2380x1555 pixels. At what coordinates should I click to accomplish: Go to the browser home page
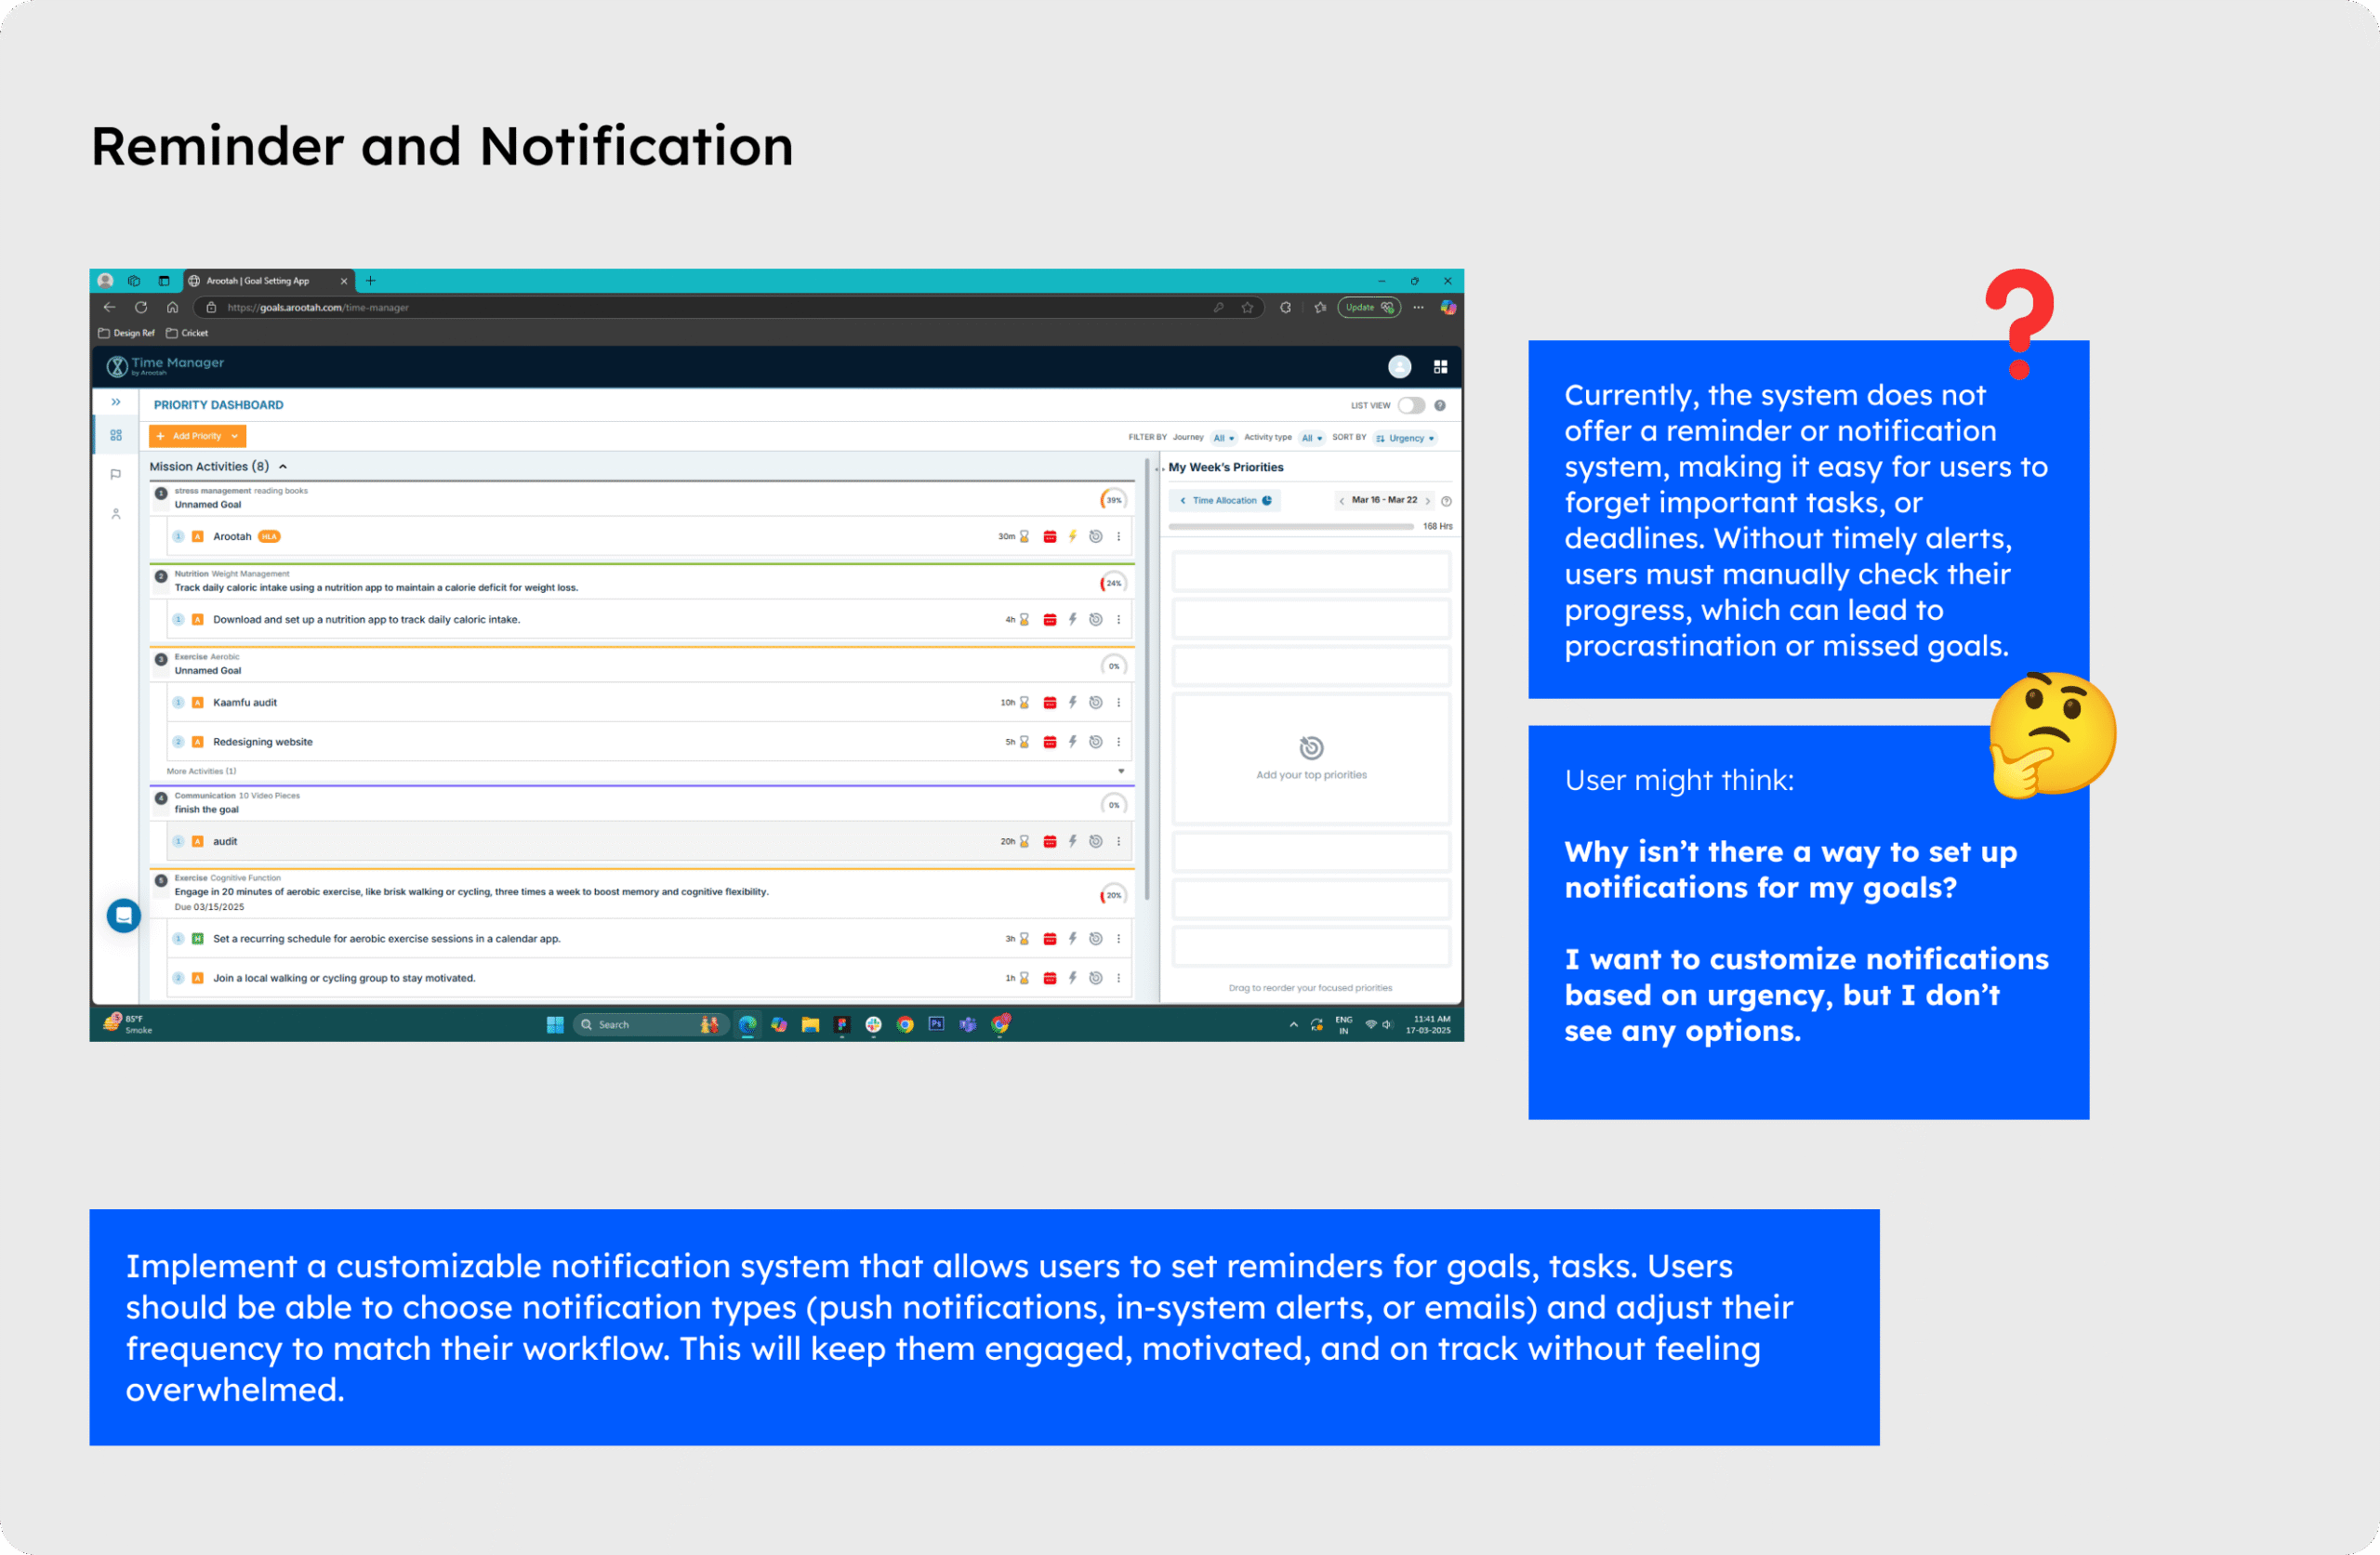(173, 308)
